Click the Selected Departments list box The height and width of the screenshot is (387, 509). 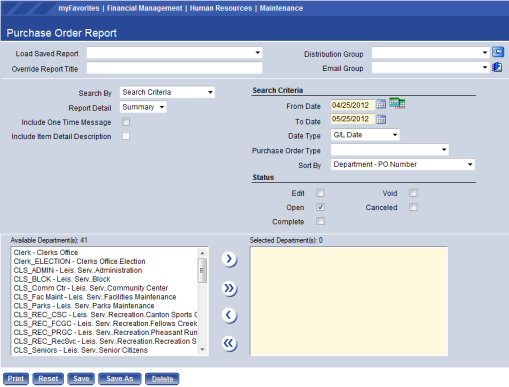(349, 301)
